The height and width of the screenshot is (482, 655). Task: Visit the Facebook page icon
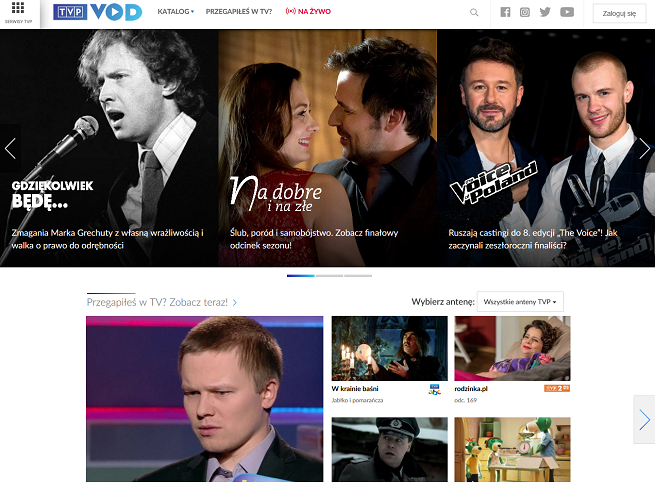[x=505, y=12]
